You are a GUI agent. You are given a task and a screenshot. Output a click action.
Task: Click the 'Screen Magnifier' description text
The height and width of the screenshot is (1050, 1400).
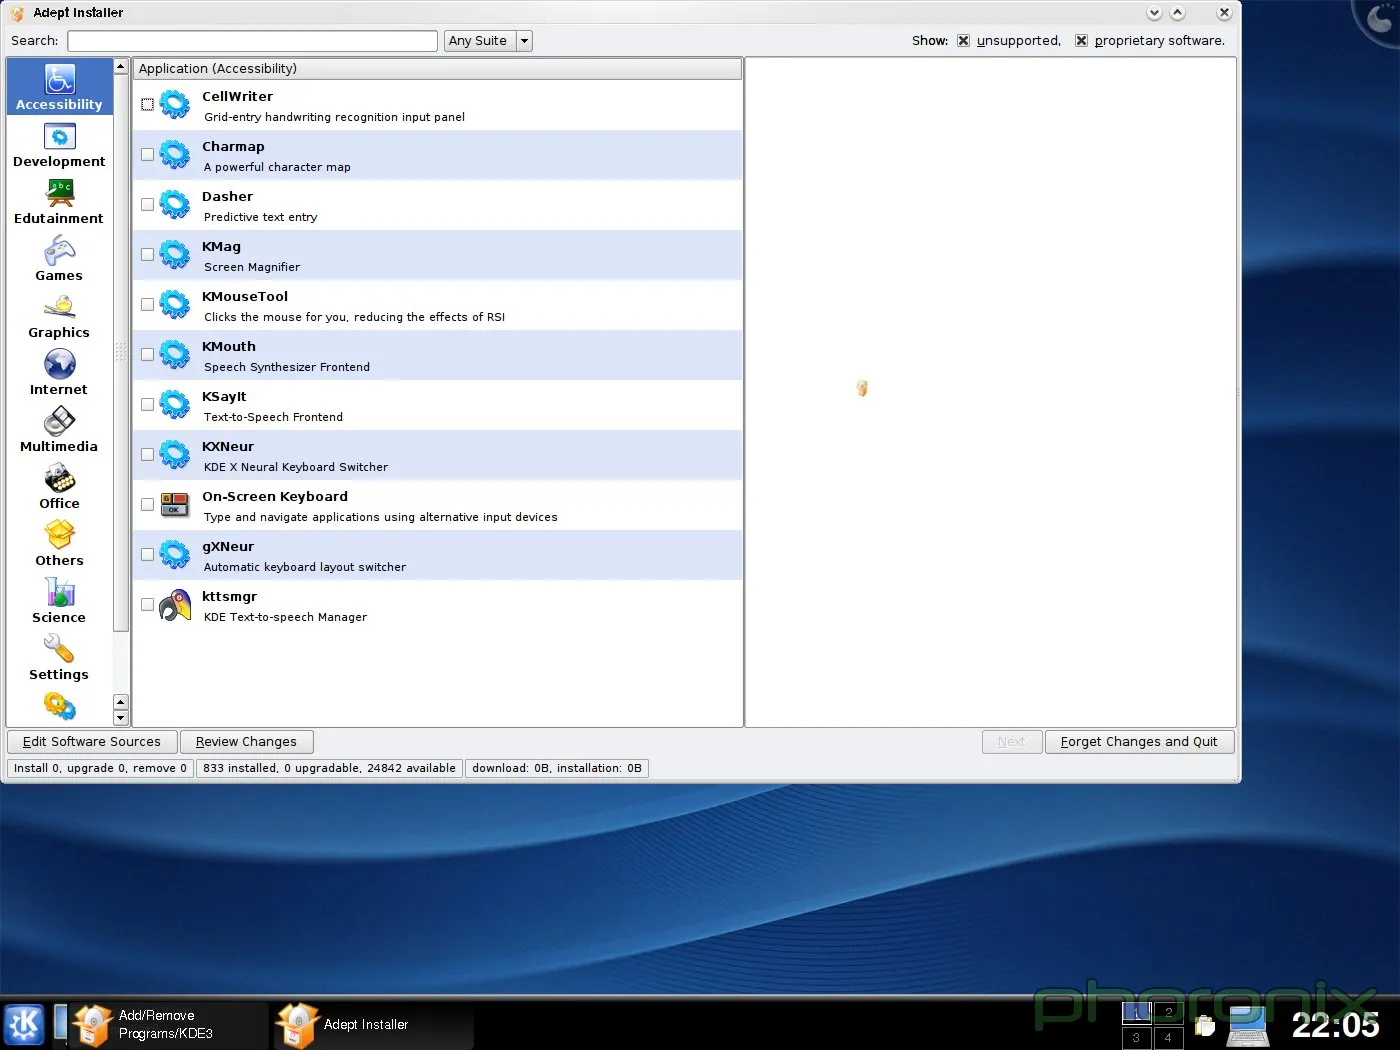[x=252, y=267]
